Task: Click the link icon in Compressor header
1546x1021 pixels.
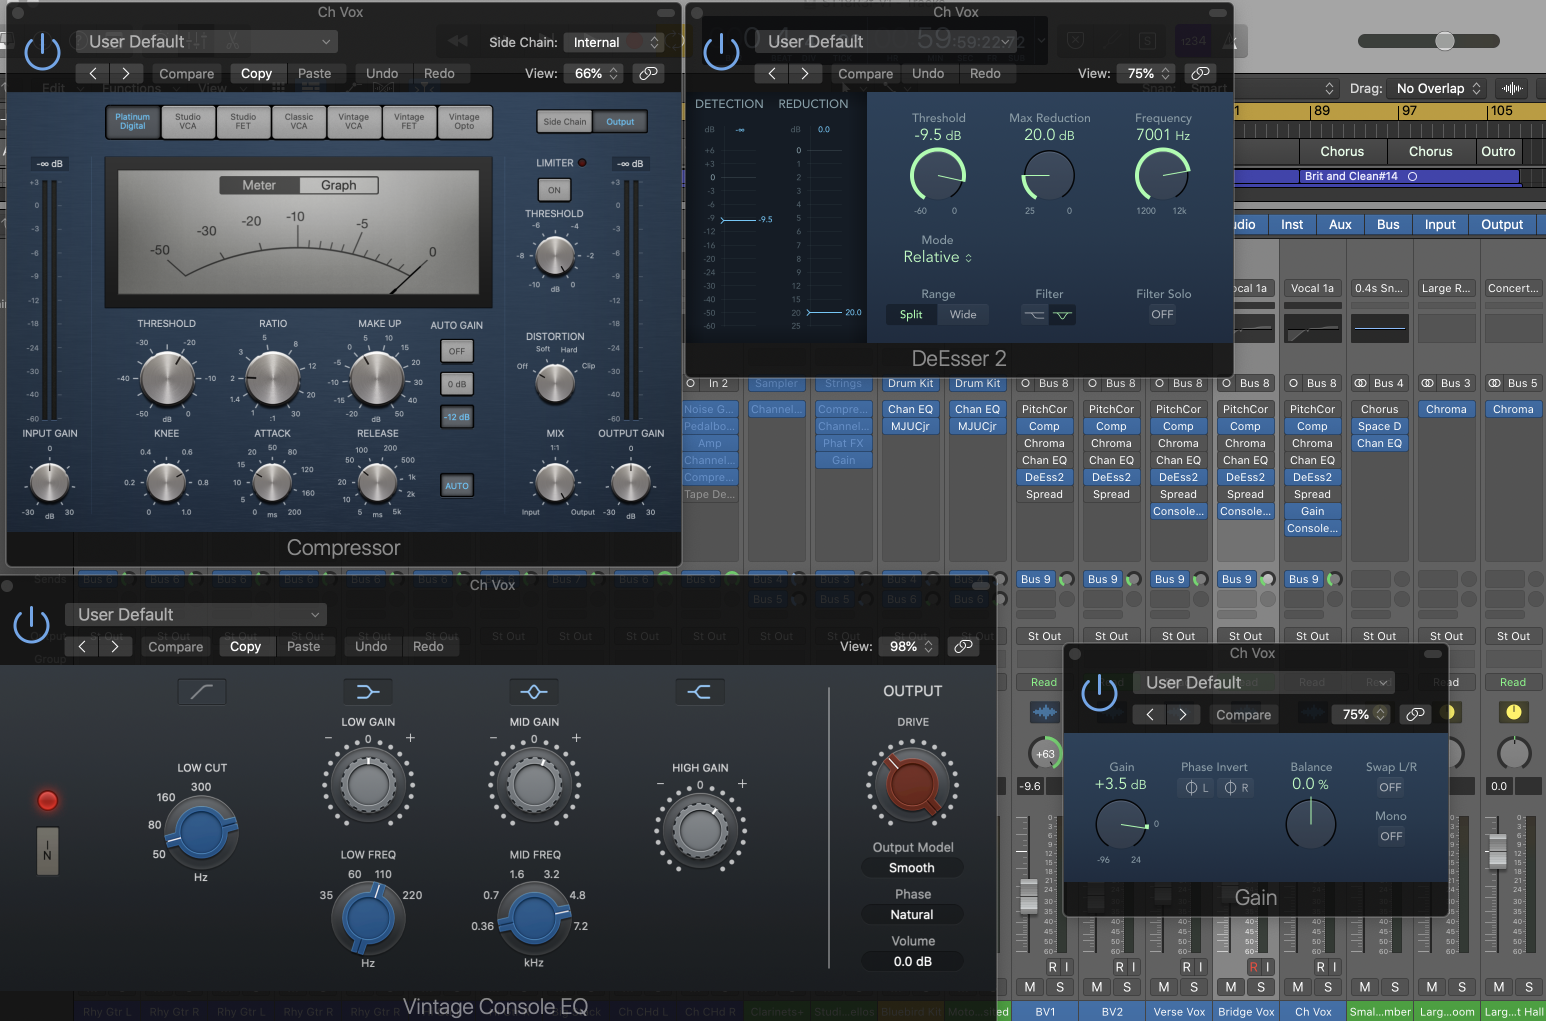Action: click(x=648, y=73)
